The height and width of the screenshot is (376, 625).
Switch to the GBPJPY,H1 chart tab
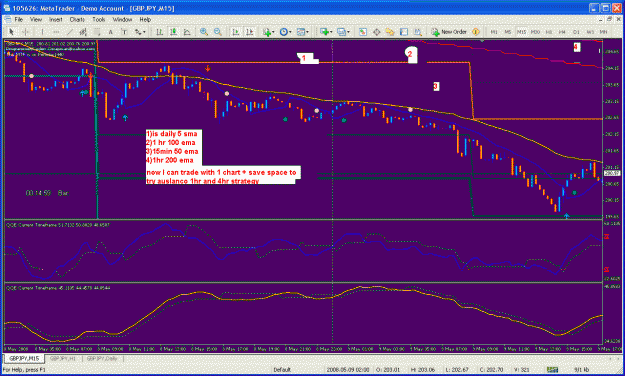click(63, 358)
